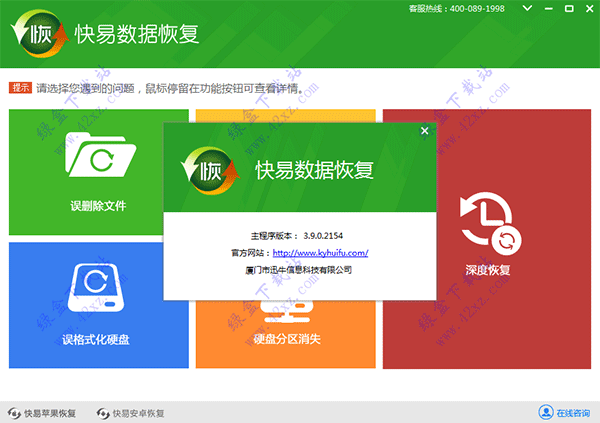Click the version number 3.9.0.2154
This screenshot has width=600, height=423.
coord(323,236)
